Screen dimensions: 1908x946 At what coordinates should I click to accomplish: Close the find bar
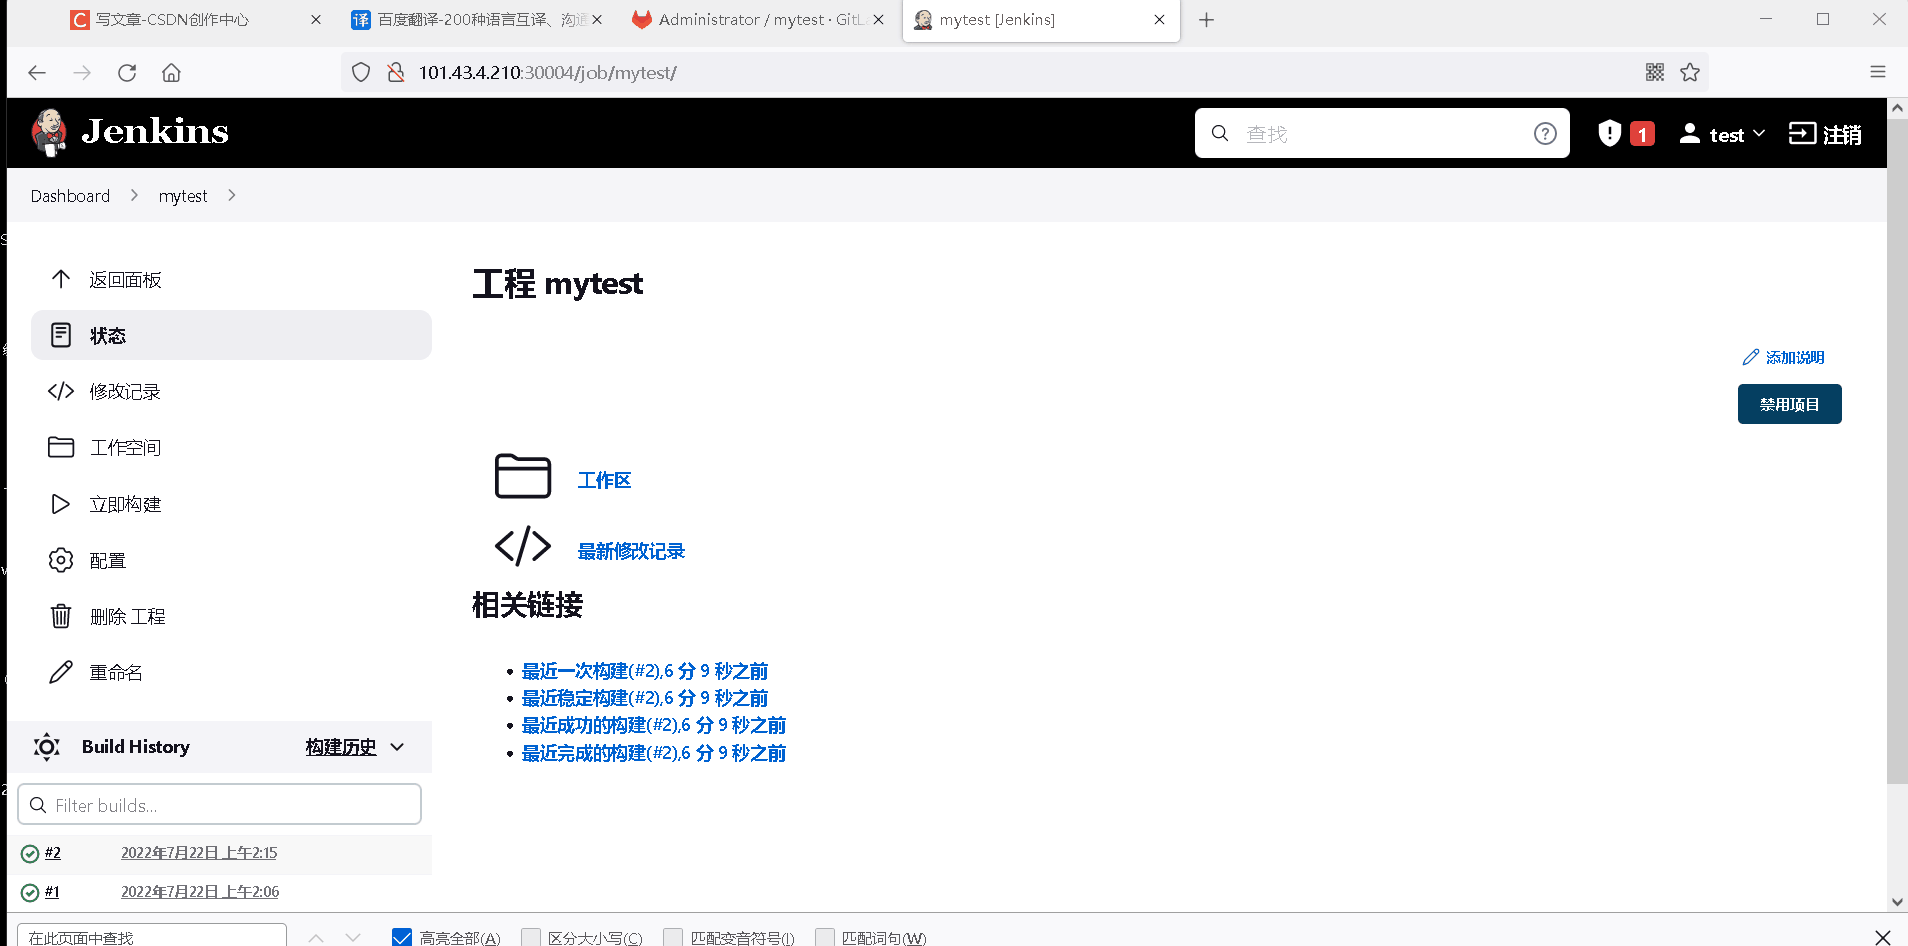tap(1882, 936)
